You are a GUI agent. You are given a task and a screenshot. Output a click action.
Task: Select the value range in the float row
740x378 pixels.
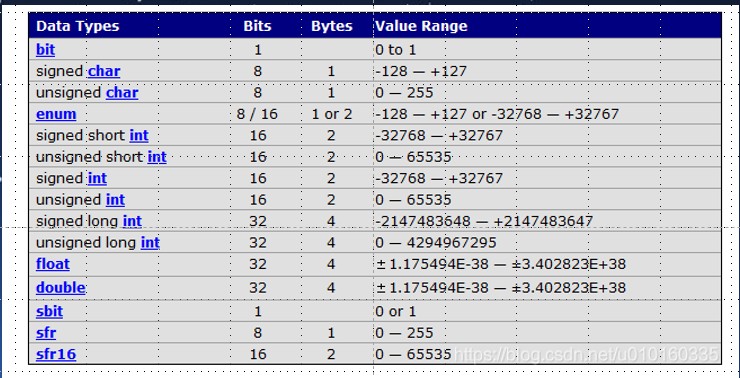point(500,264)
